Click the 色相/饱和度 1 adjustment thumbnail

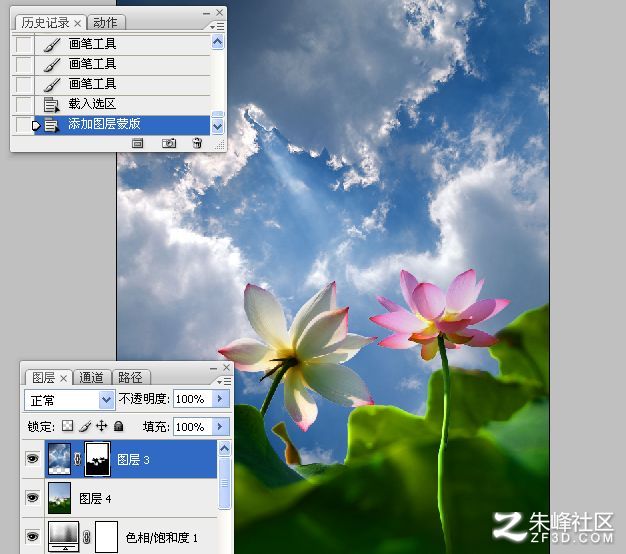pyautogui.click(x=64, y=536)
